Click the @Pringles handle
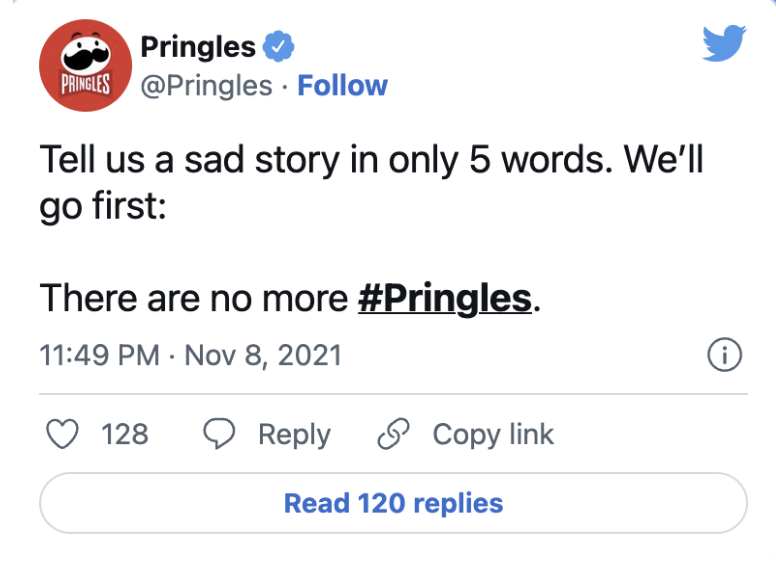The image size is (776, 564). tap(206, 86)
